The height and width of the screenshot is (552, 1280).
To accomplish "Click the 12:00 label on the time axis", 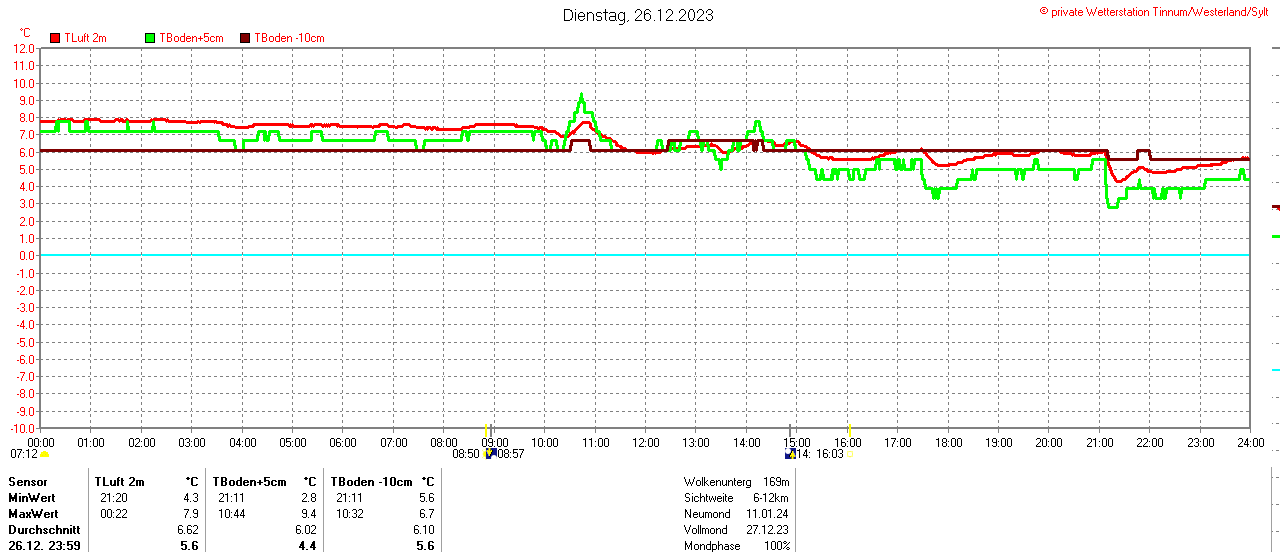I will tap(645, 442).
